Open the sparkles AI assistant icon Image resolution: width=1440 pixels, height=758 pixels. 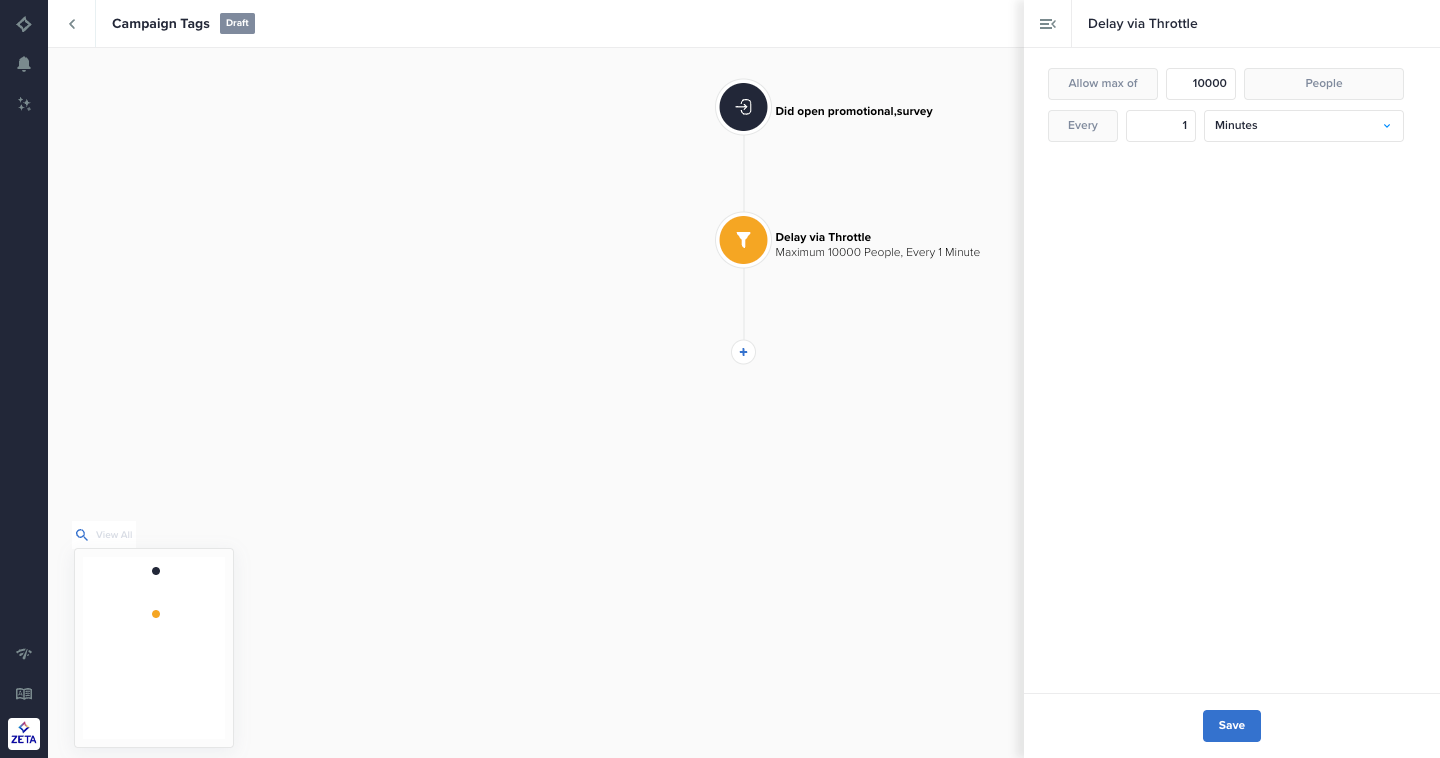coord(24,104)
